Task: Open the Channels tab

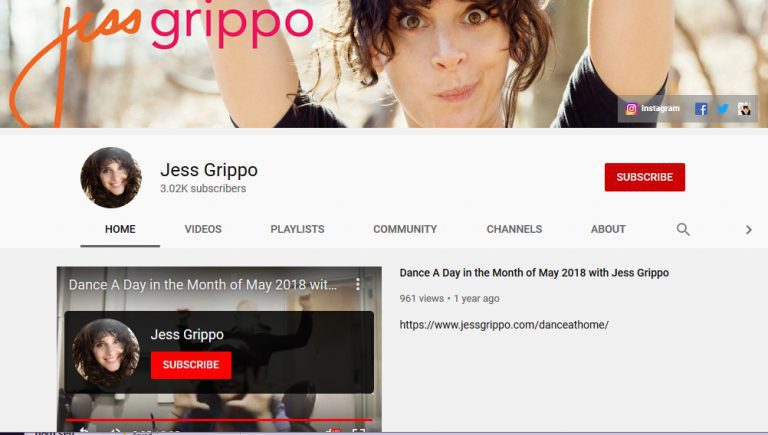Action: tap(514, 229)
